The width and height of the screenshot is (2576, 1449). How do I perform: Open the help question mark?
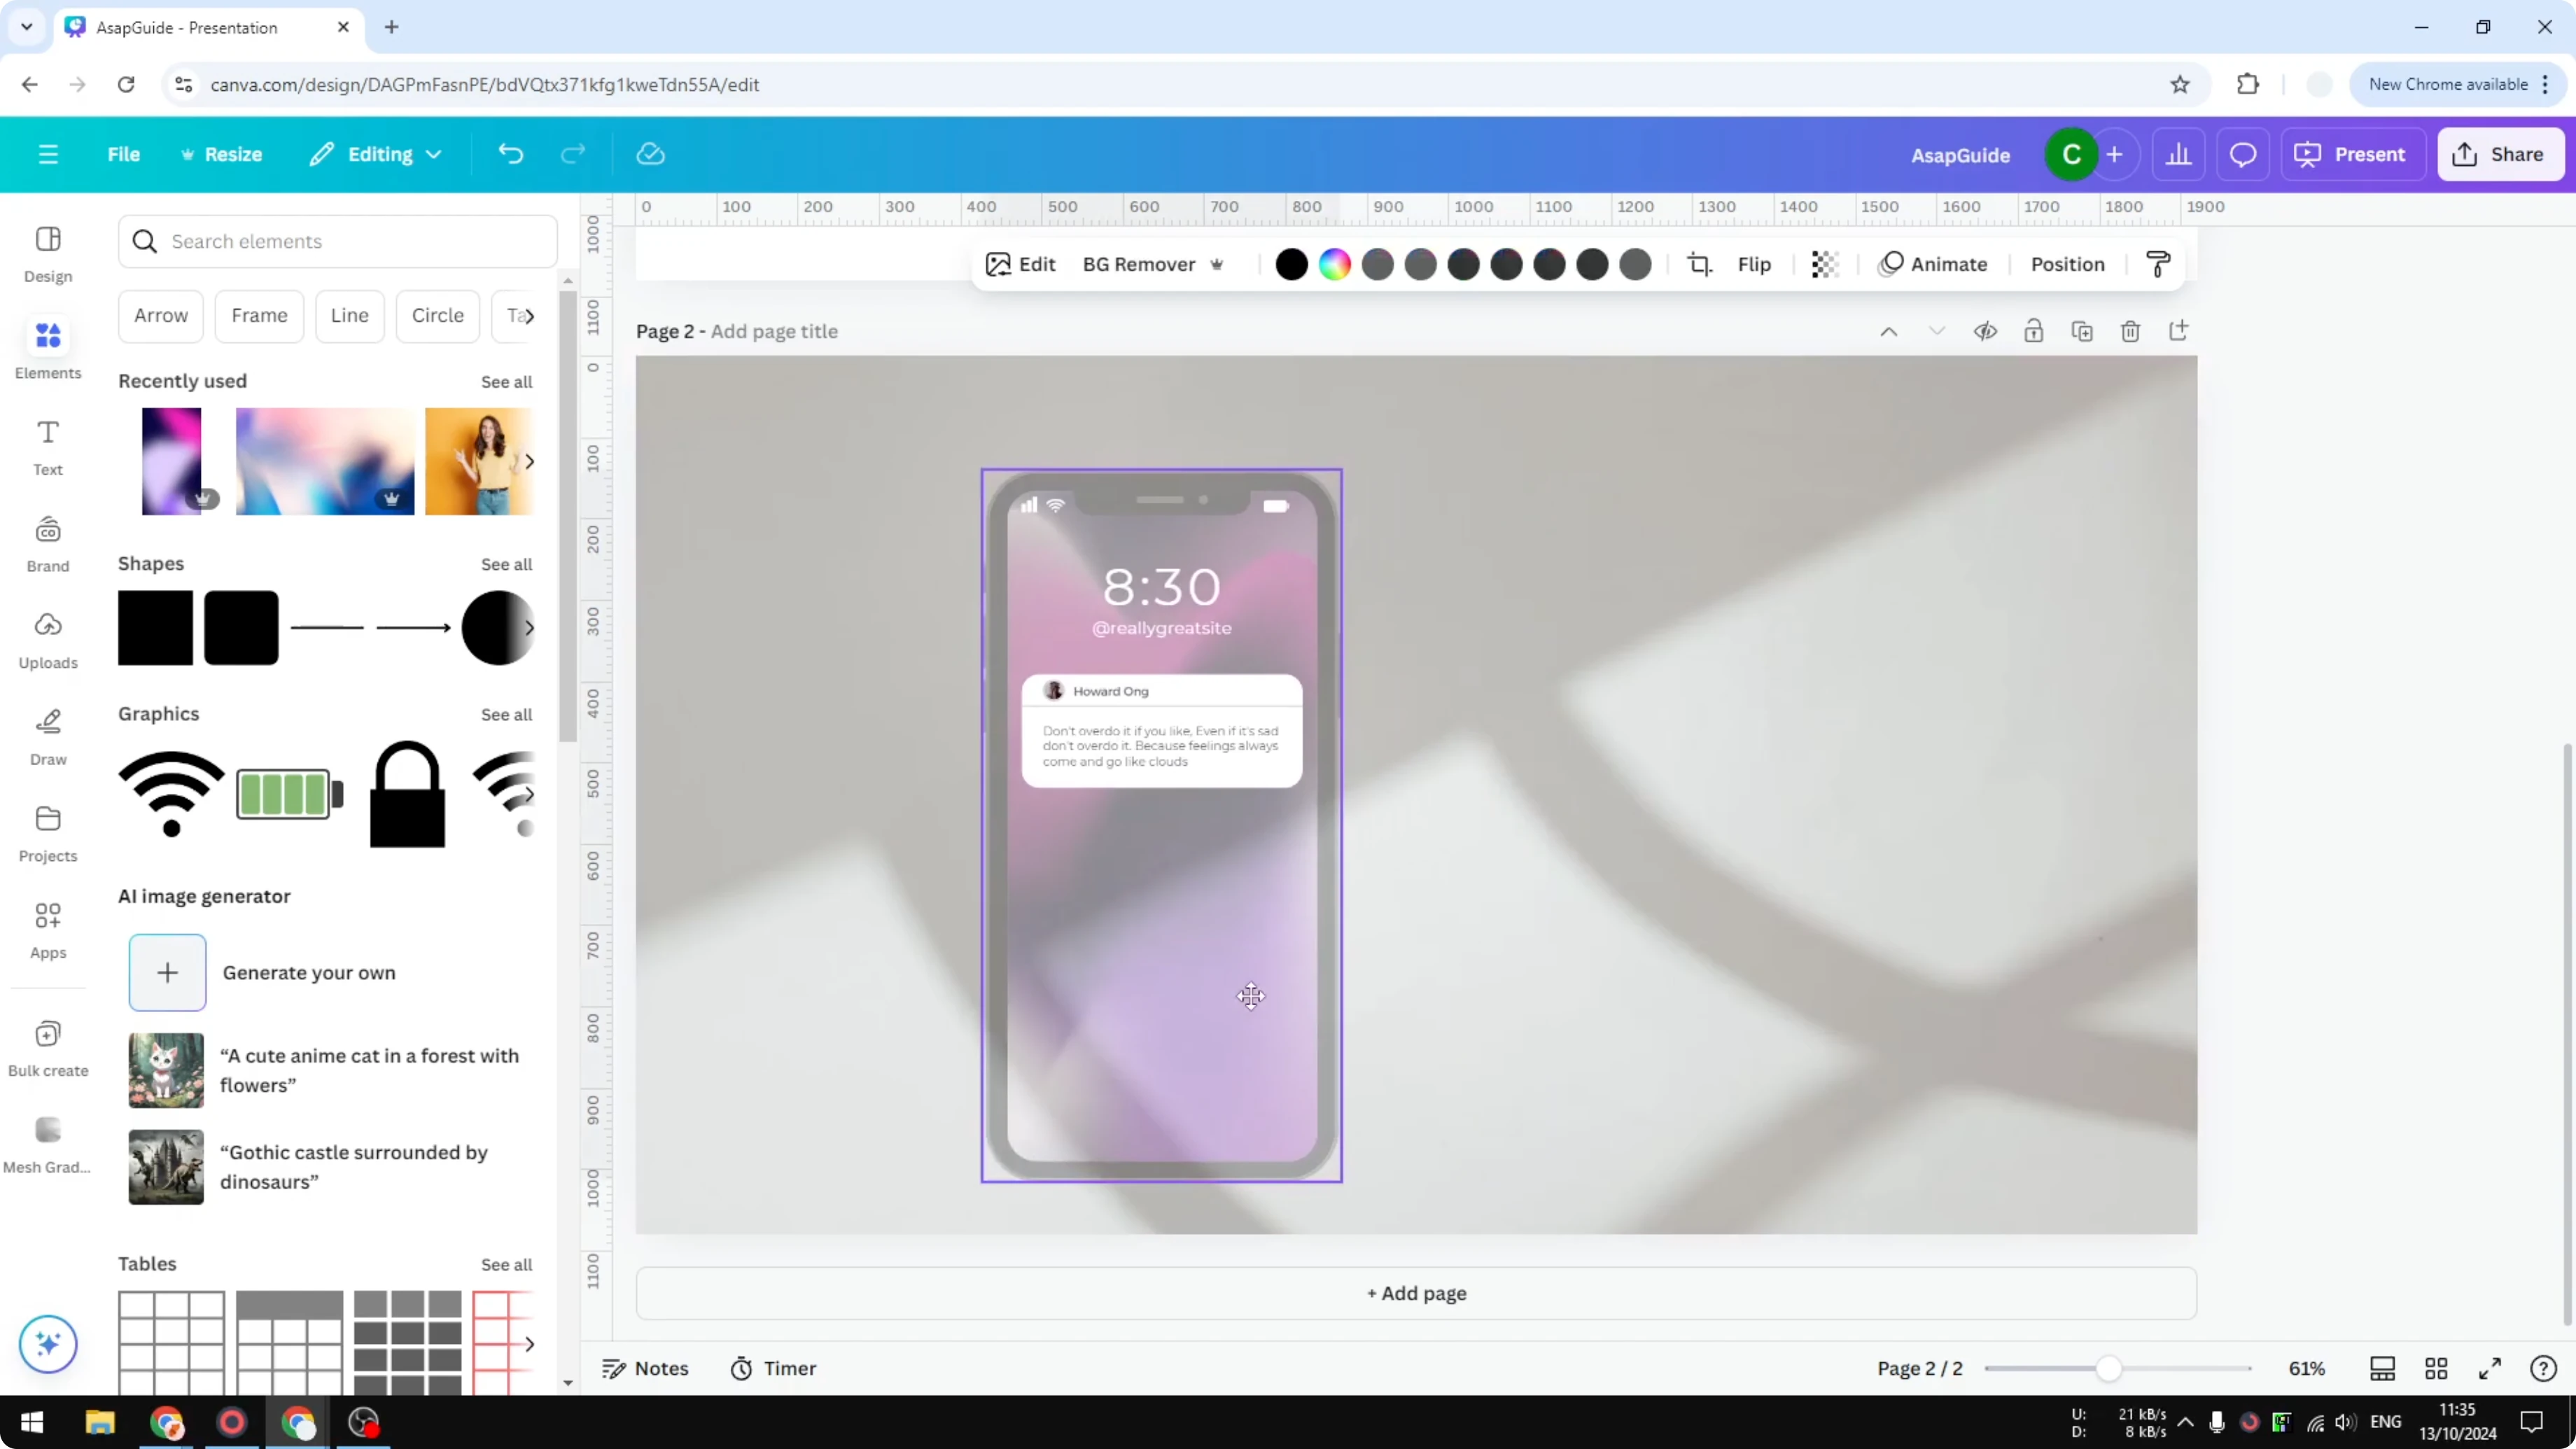tap(2543, 1368)
